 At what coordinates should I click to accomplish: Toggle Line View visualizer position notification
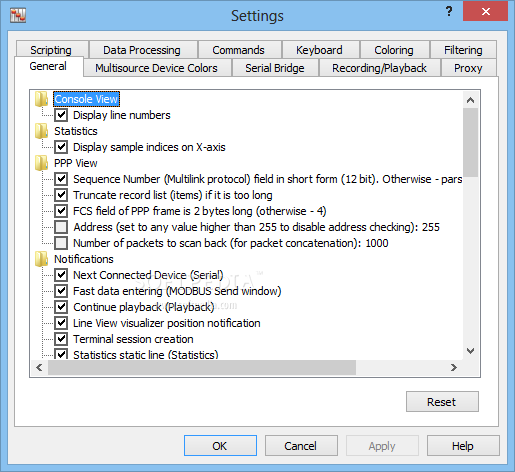(x=61, y=323)
